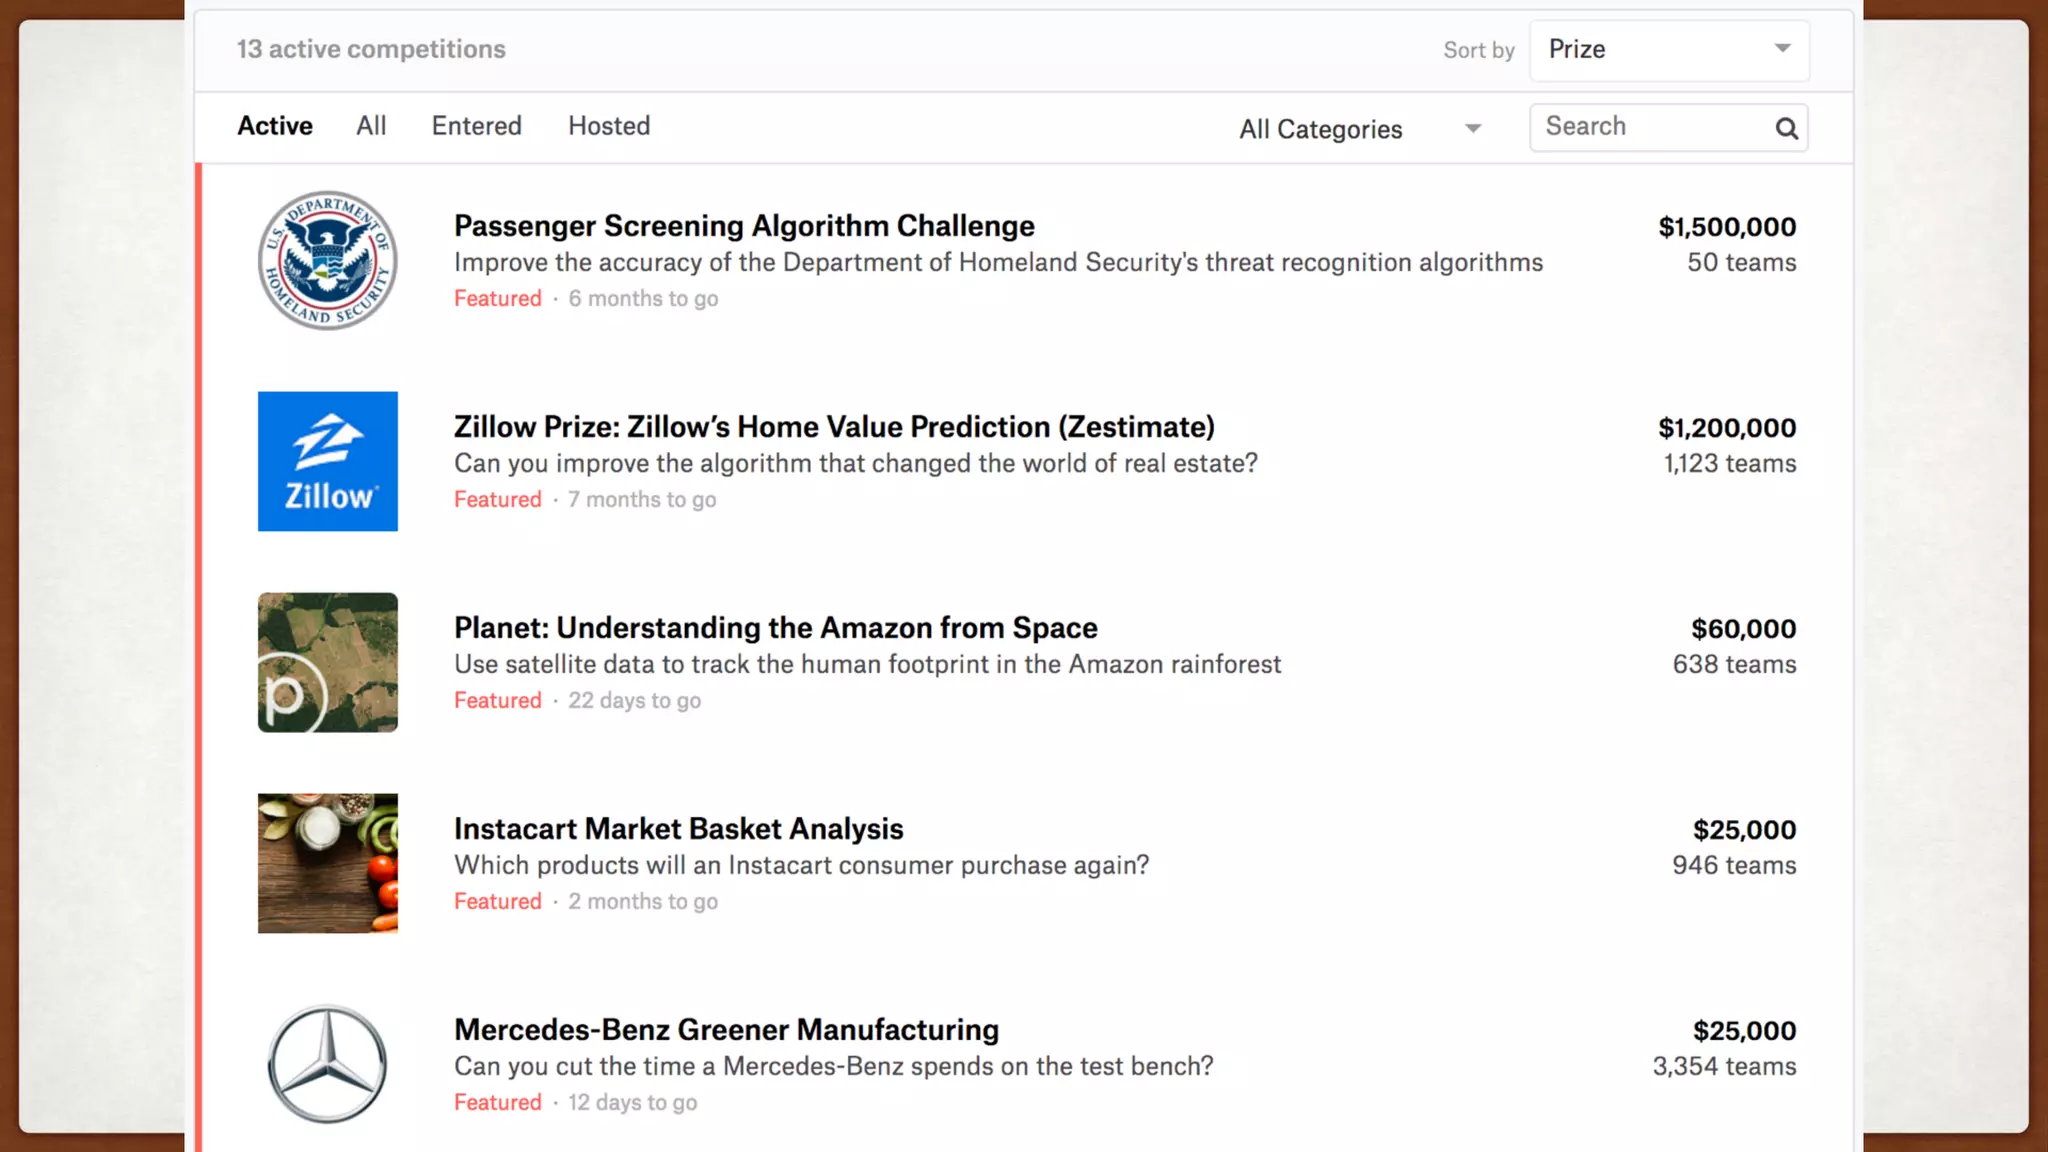Click the Featured label under Instacart competition
Screen dimensions: 2048x1152
[x=497, y=901]
